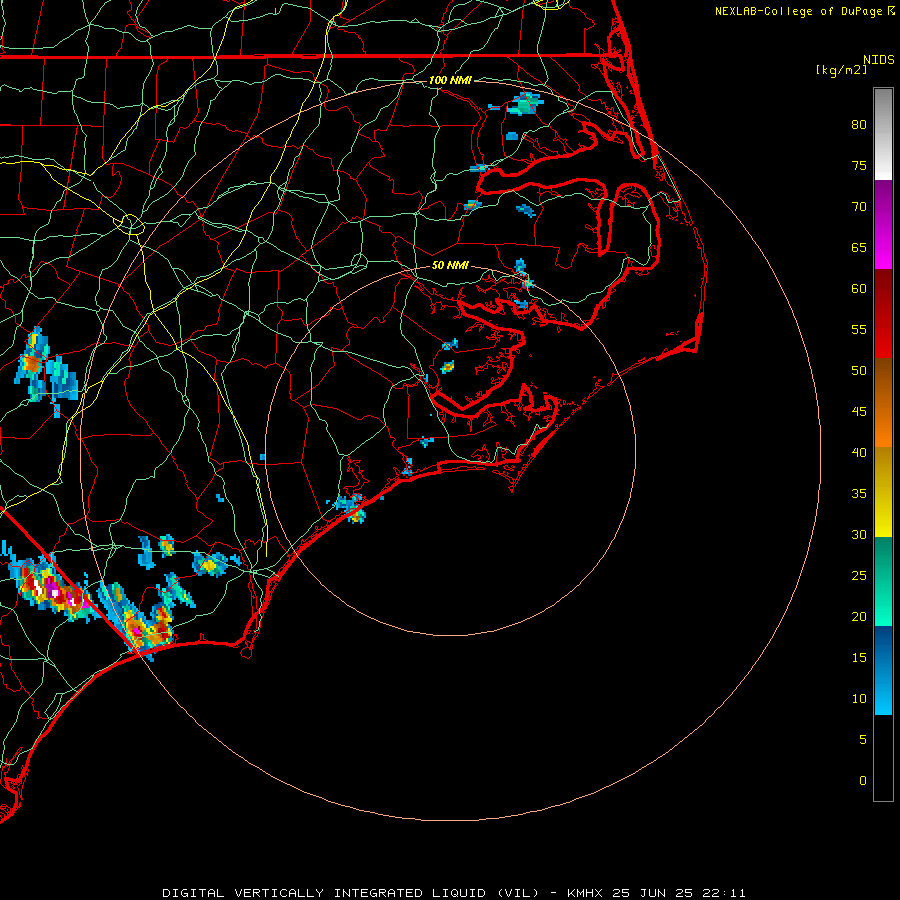Viewport: 900px width, 900px height.
Task: Pick the green segment of the color scale
Action: 883,581
